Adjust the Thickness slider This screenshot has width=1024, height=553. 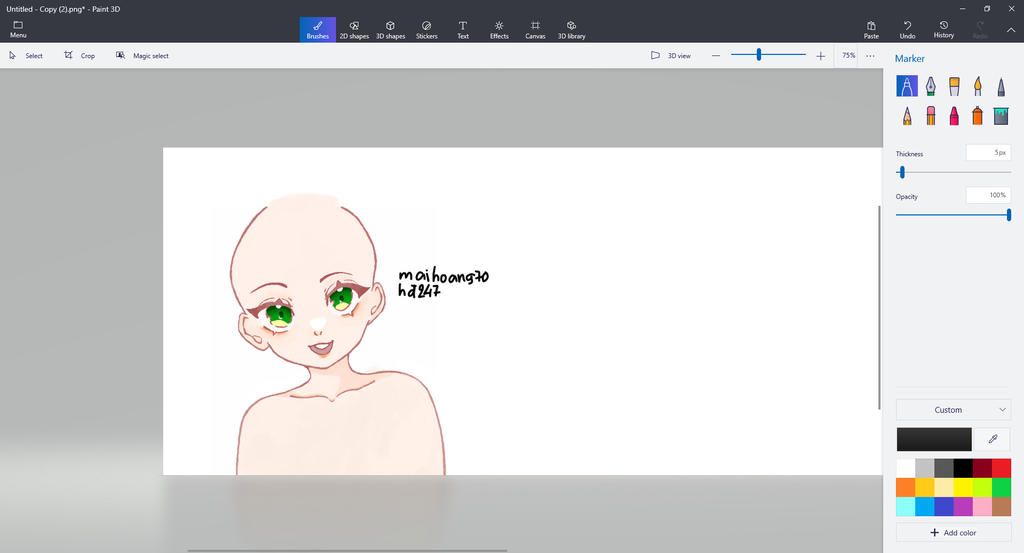tap(902, 172)
